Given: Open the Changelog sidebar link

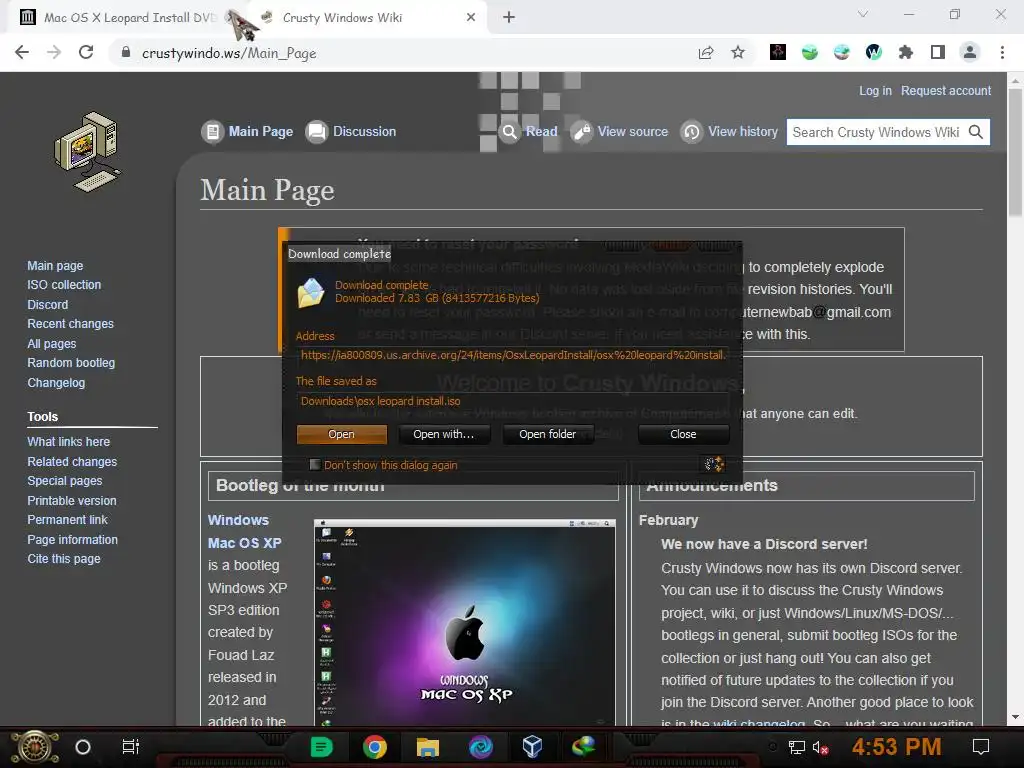Looking at the screenshot, I should [x=56, y=383].
